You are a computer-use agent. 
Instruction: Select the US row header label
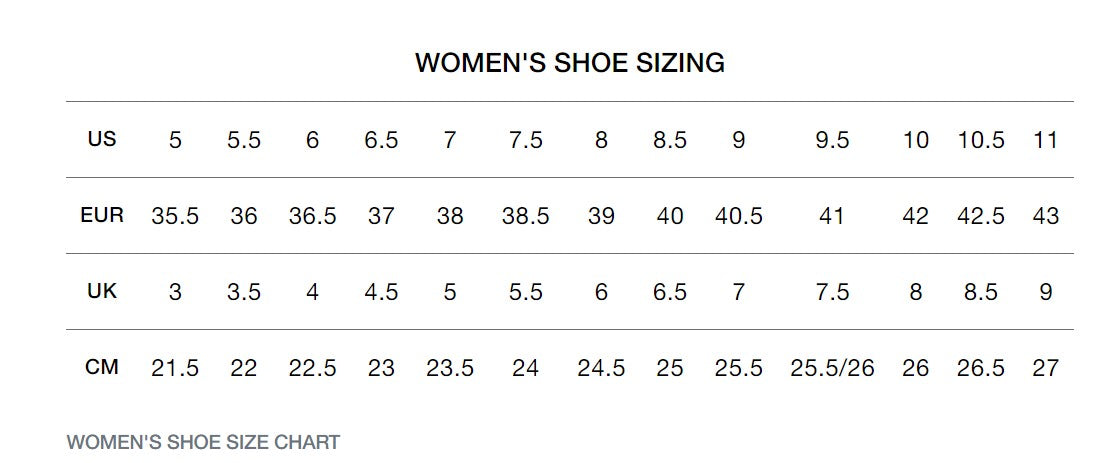pos(102,140)
